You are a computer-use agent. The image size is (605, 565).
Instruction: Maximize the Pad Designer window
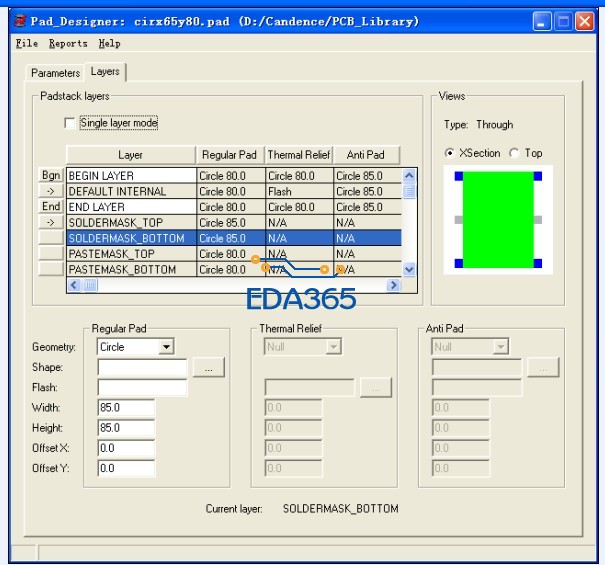pyautogui.click(x=563, y=21)
